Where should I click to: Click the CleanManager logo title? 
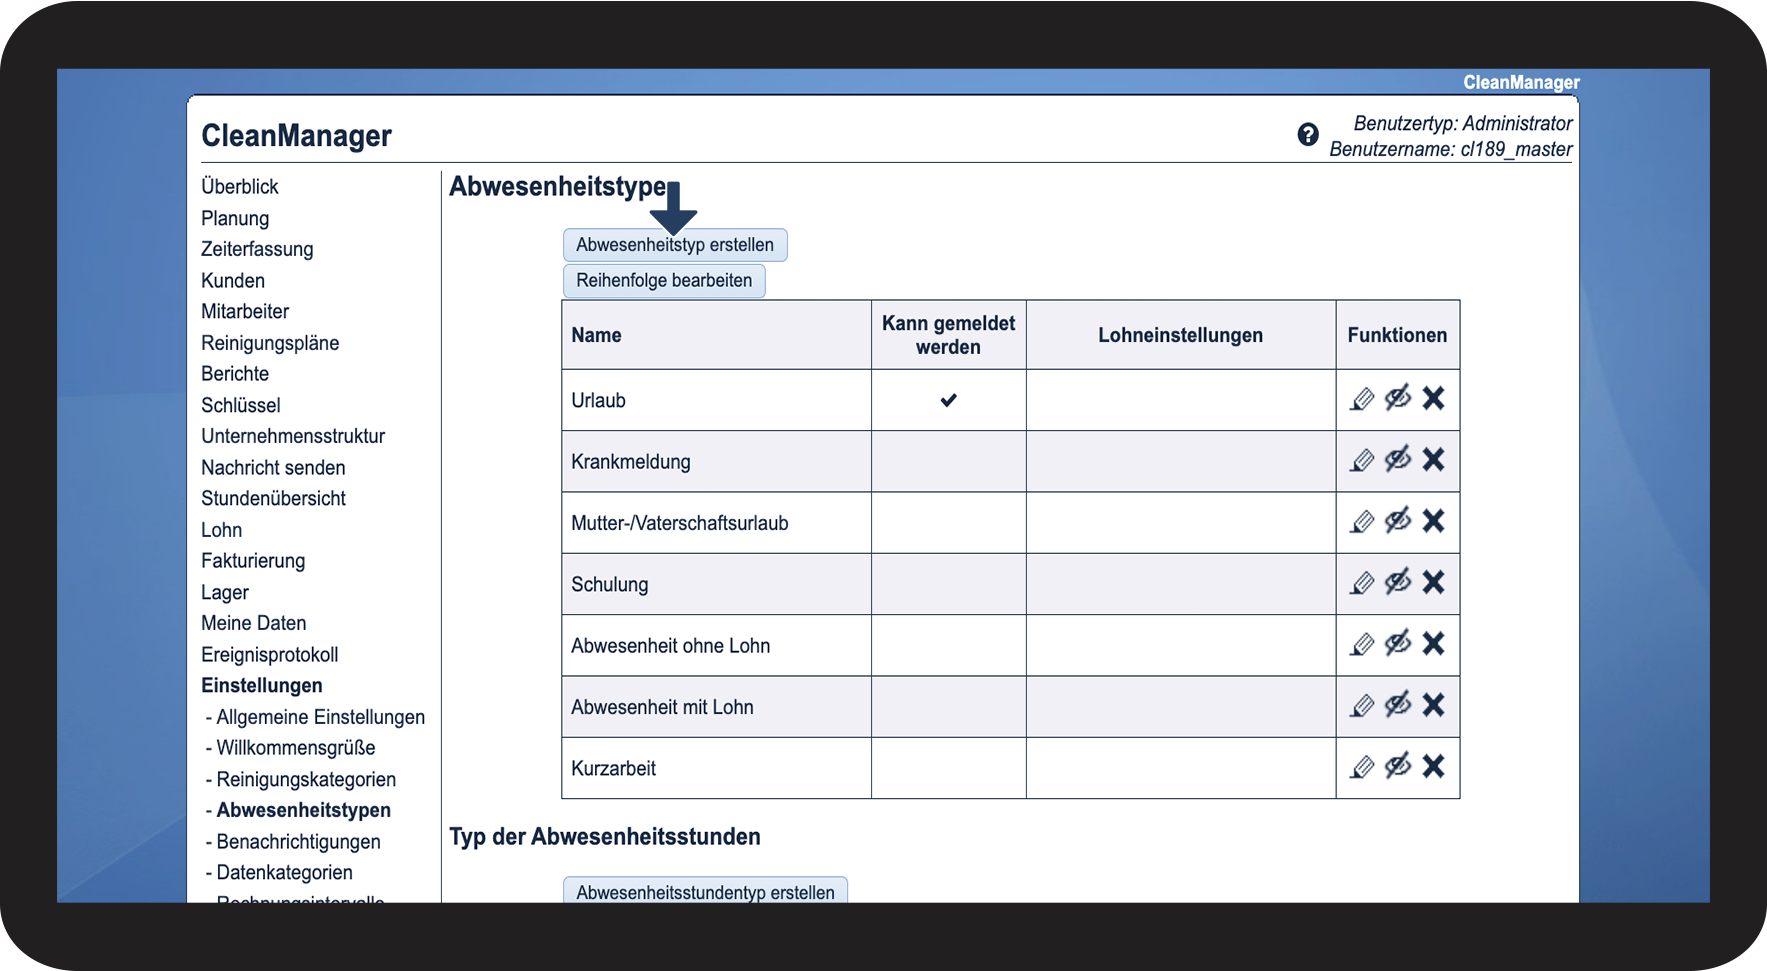coord(297,136)
